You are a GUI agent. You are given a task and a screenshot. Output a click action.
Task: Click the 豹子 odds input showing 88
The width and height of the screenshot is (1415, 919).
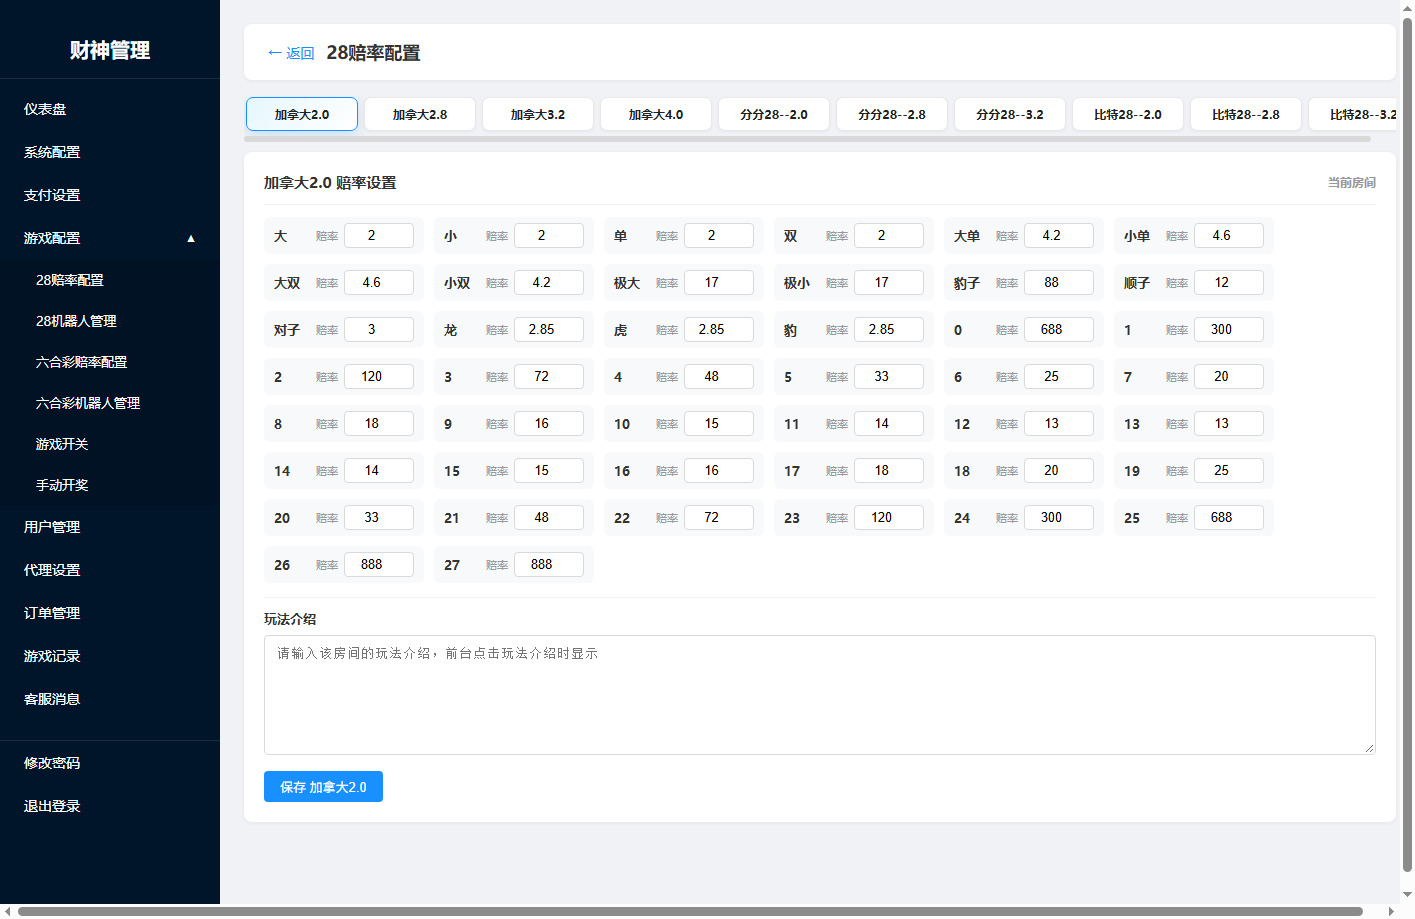1059,283
